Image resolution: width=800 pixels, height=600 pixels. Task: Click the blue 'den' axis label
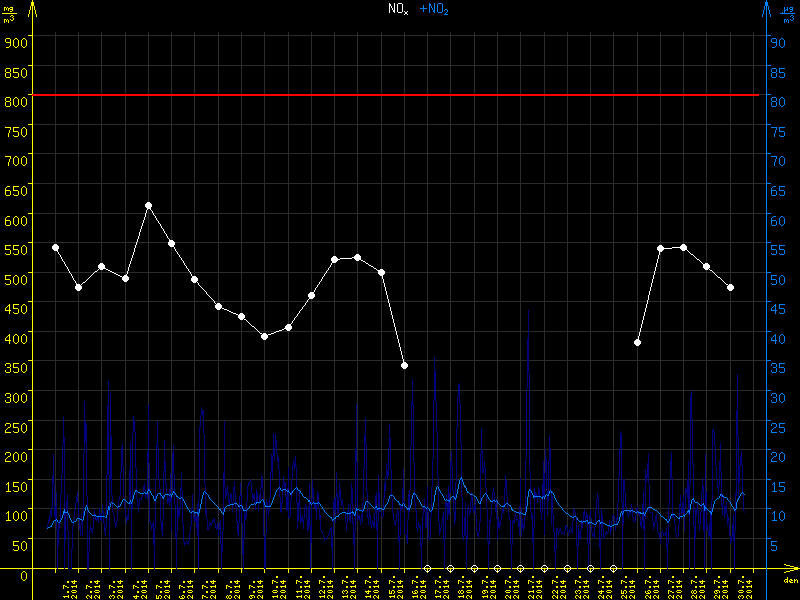(x=790, y=581)
